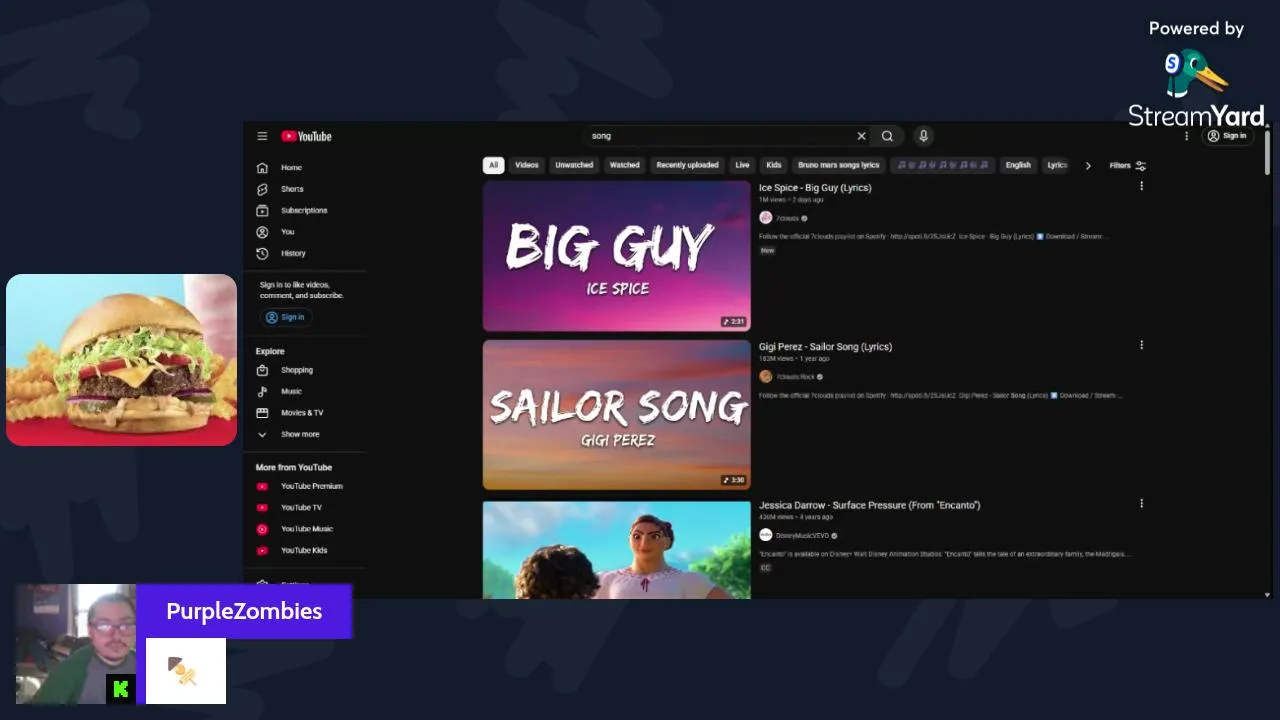Show more filter chips with the right chevron
The width and height of the screenshot is (1280, 720).
1088,165
